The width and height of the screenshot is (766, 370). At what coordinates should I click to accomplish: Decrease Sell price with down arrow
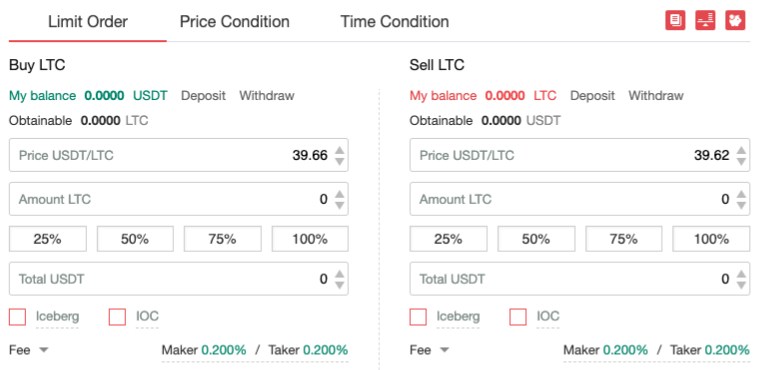[741, 161]
